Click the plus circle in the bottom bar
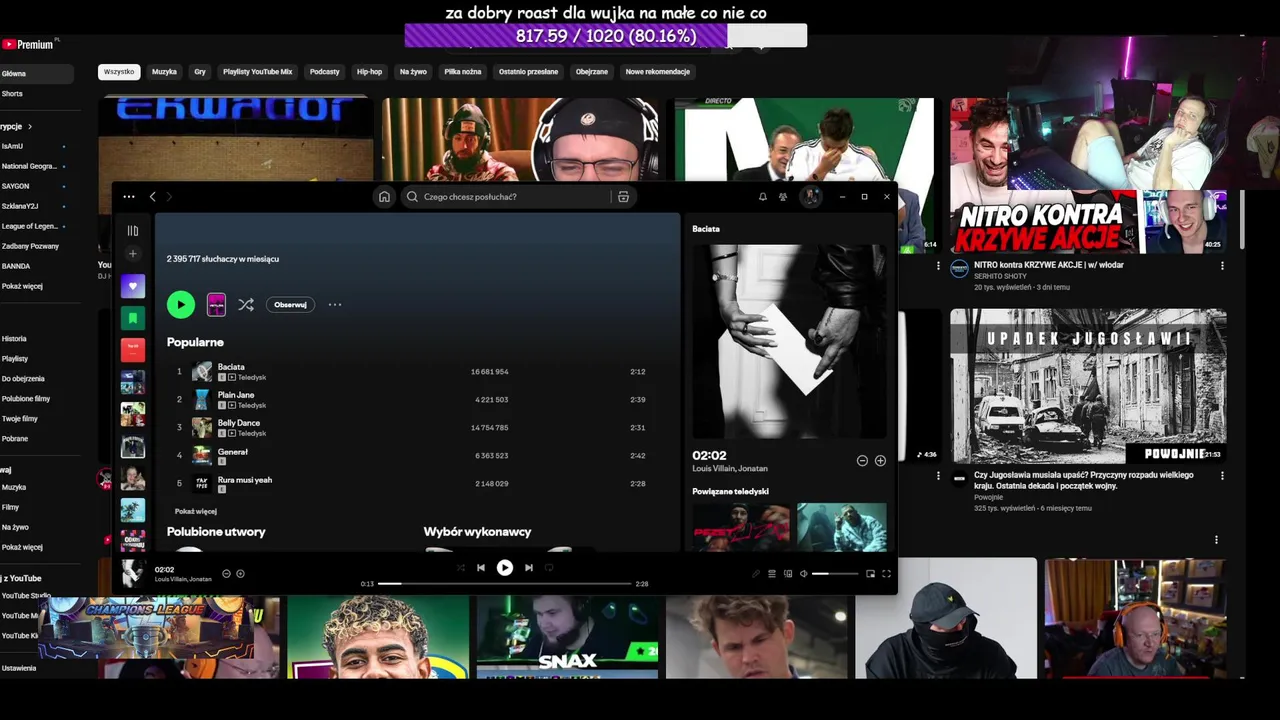Image resolution: width=1280 pixels, height=720 pixels. pyautogui.click(x=240, y=574)
